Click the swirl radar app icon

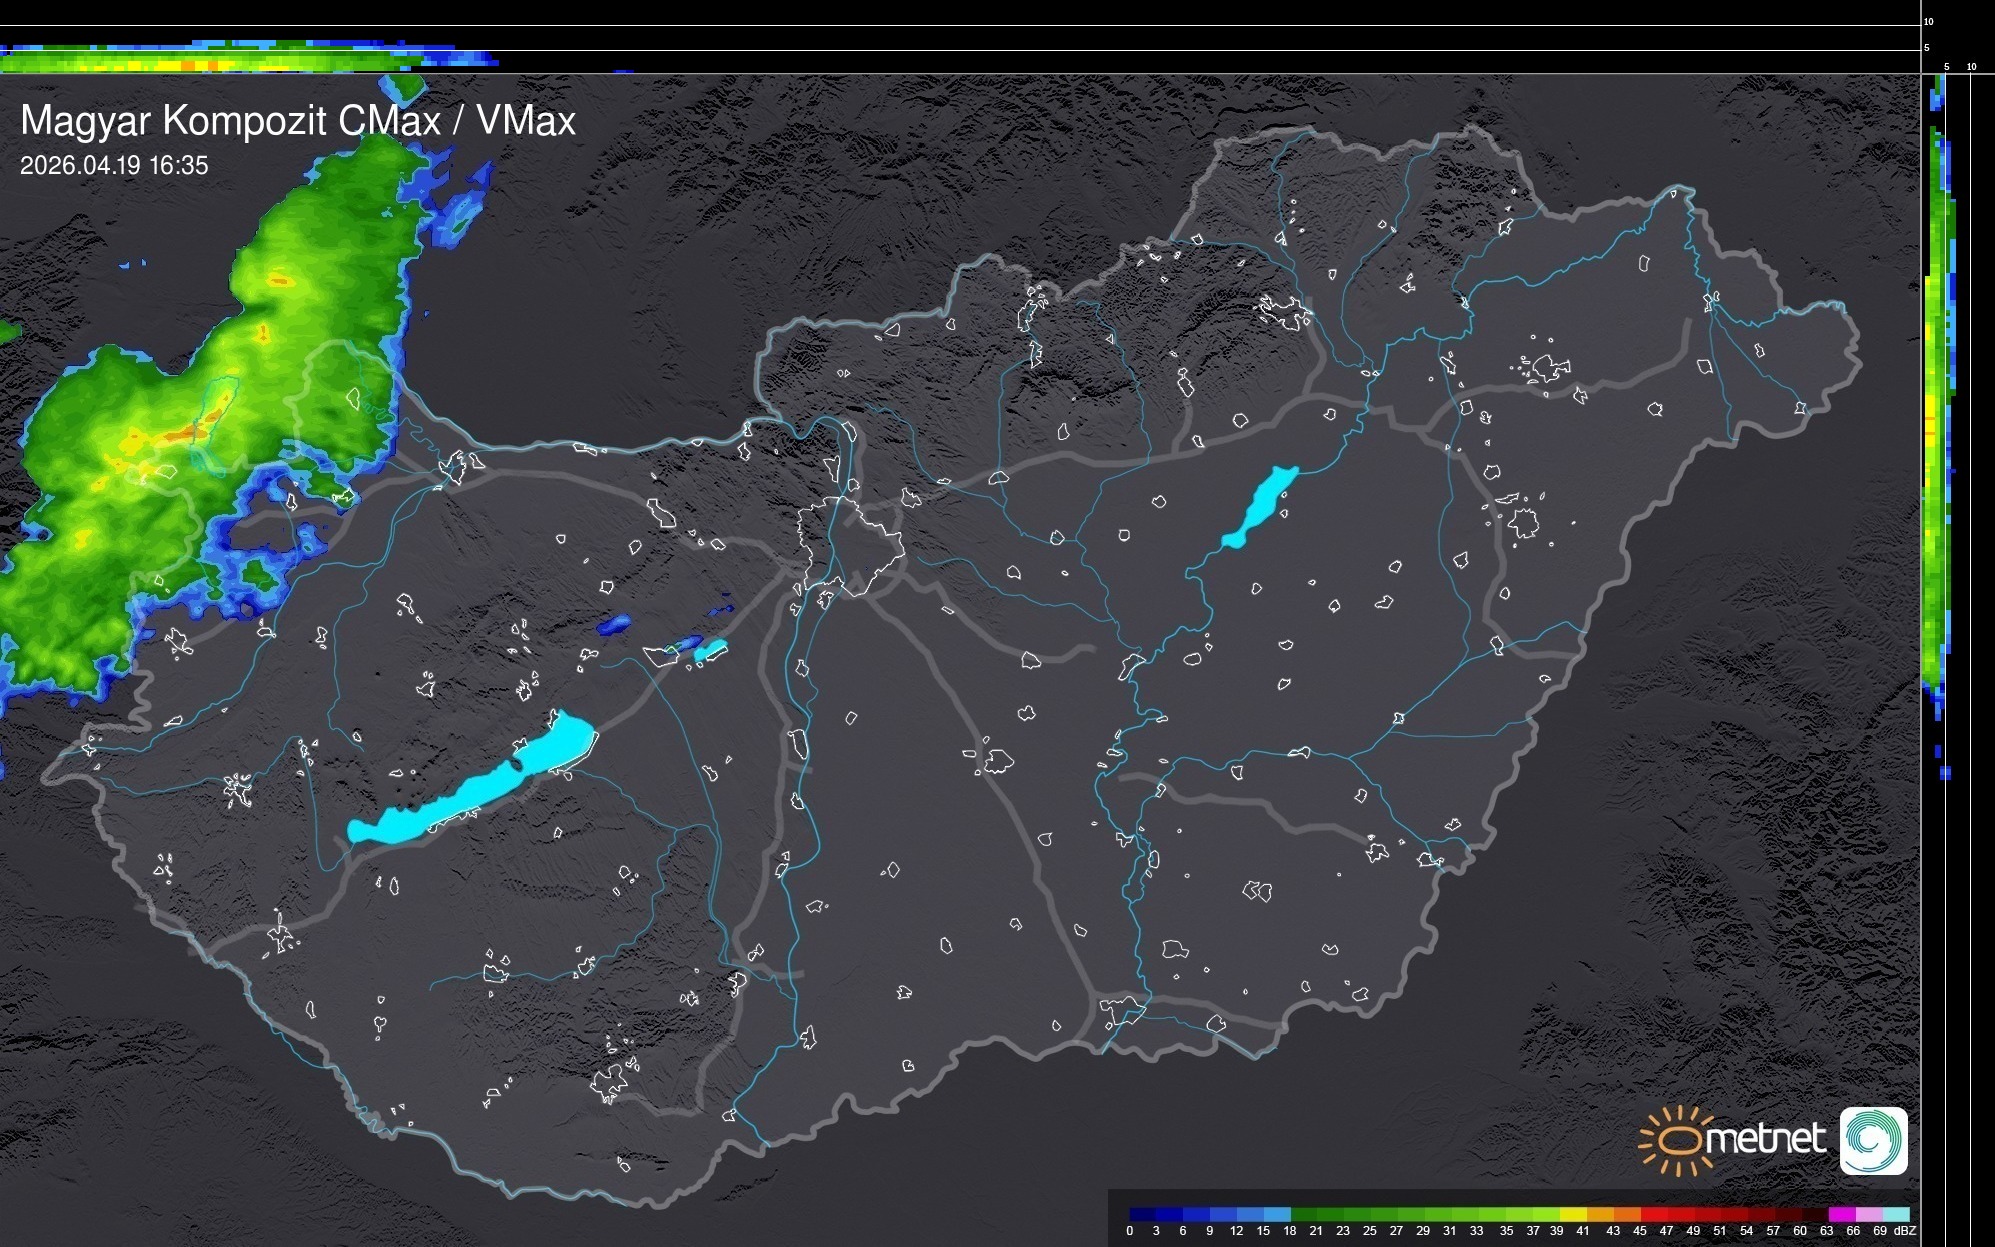1873,1140
